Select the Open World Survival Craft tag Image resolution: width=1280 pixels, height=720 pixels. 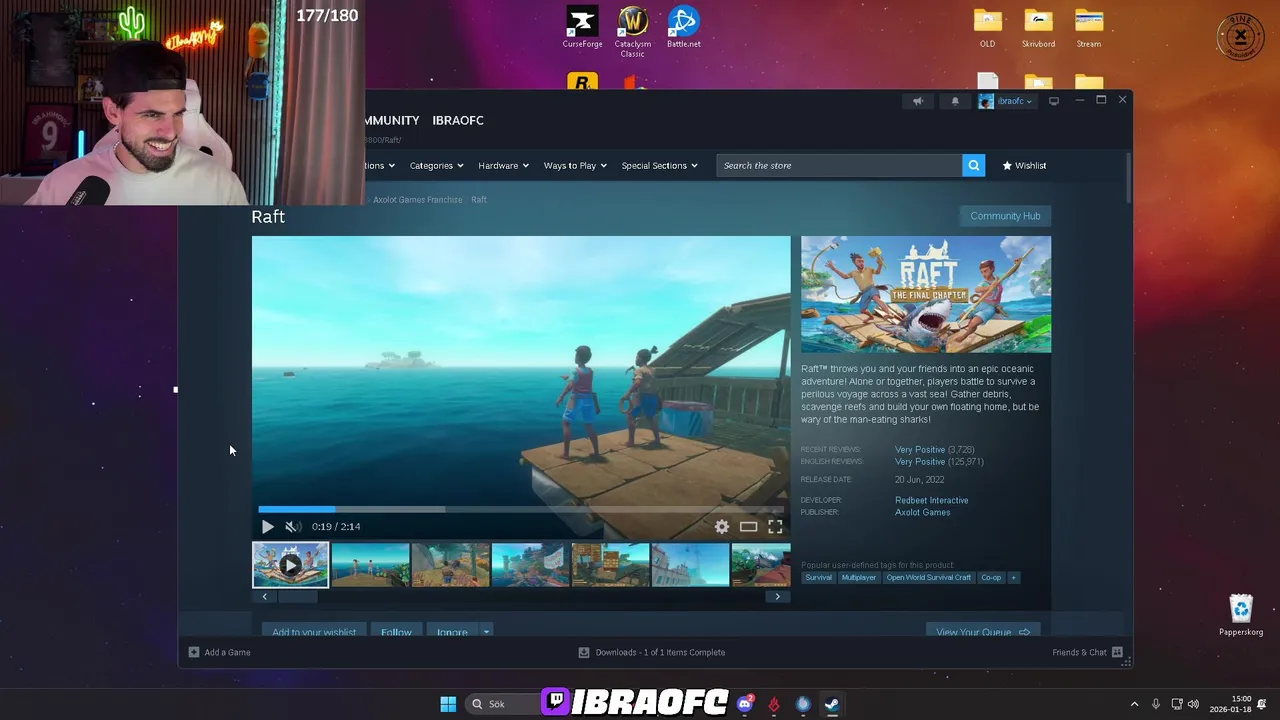point(928,577)
